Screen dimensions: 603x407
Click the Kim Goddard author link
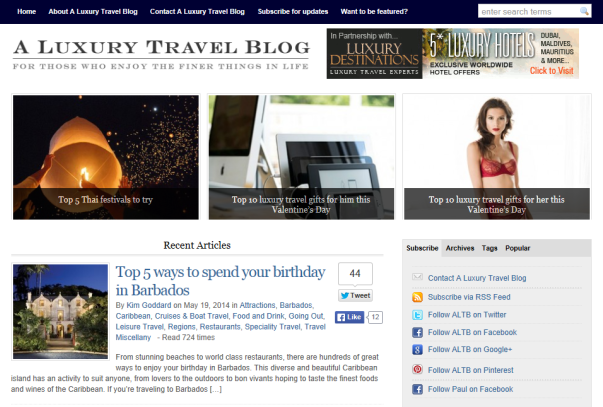149,305
